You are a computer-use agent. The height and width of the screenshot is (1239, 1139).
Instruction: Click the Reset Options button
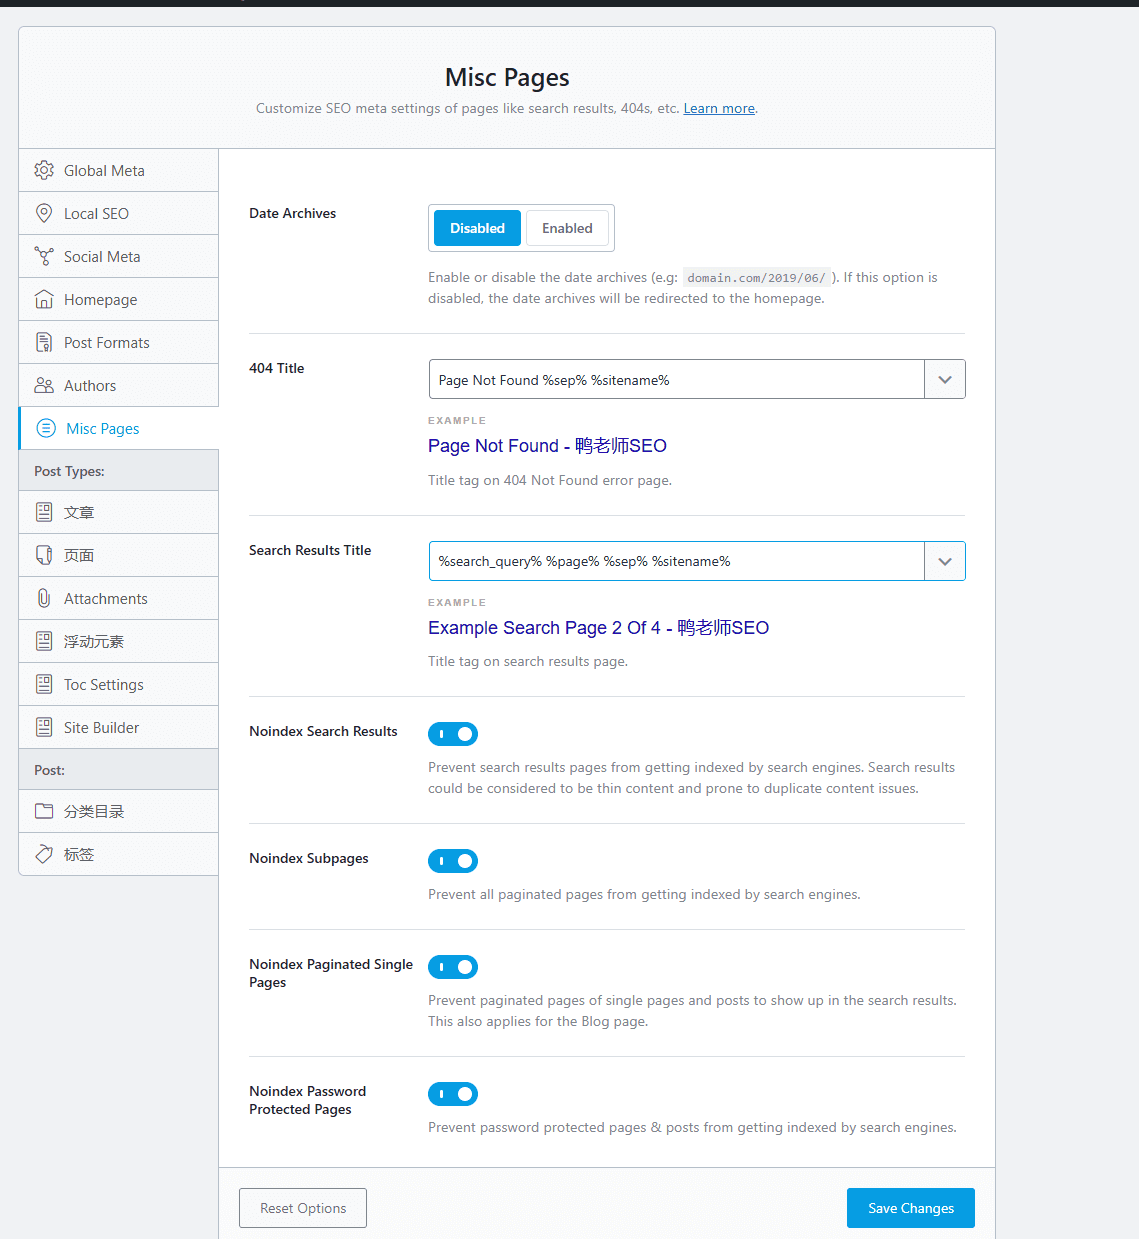[x=303, y=1208]
